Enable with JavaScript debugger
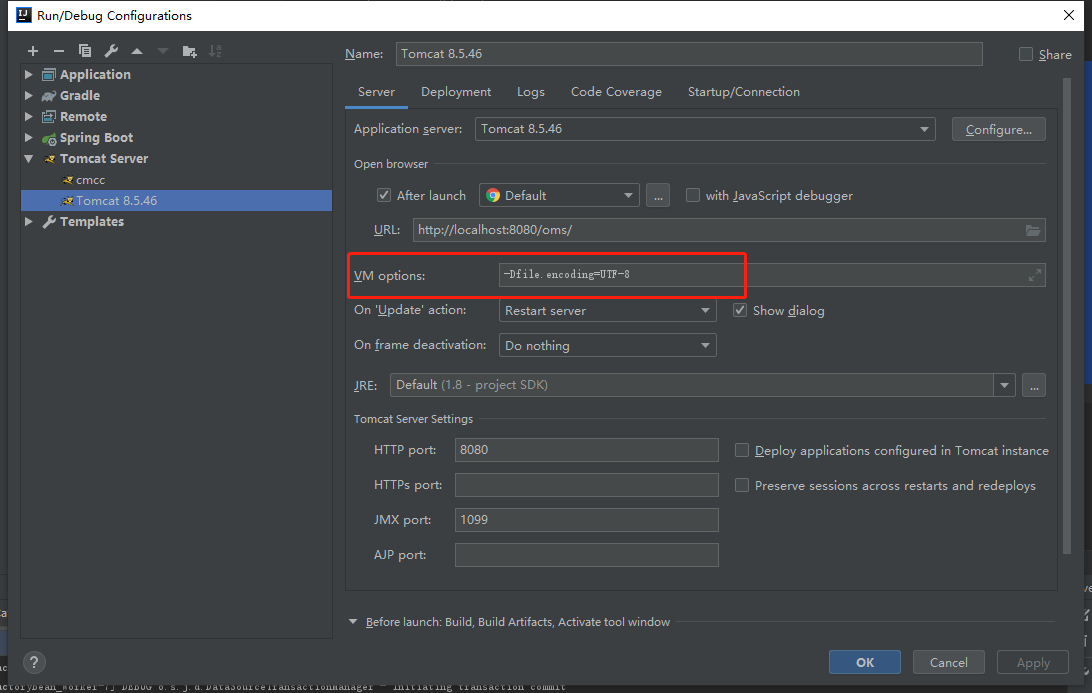This screenshot has width=1092, height=693. pyautogui.click(x=693, y=195)
